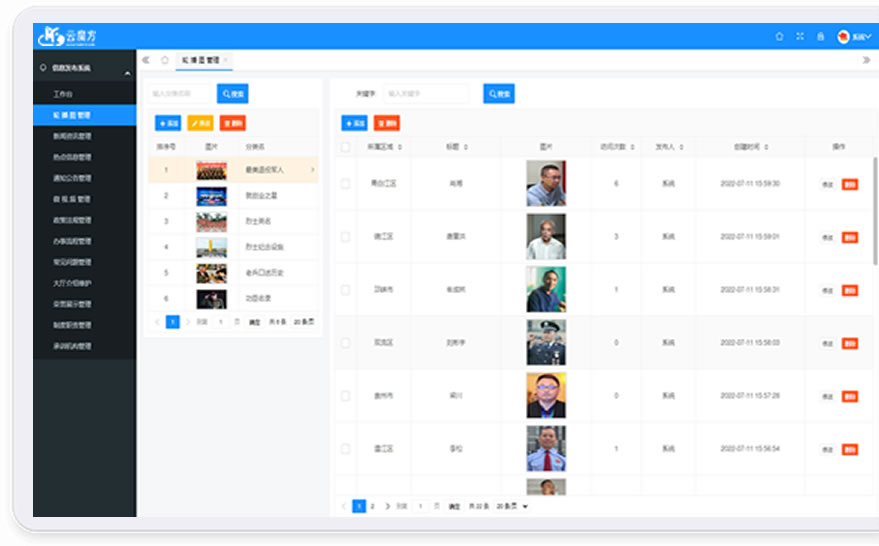
Task: Click the lock screen icon in header
Action: [820, 37]
